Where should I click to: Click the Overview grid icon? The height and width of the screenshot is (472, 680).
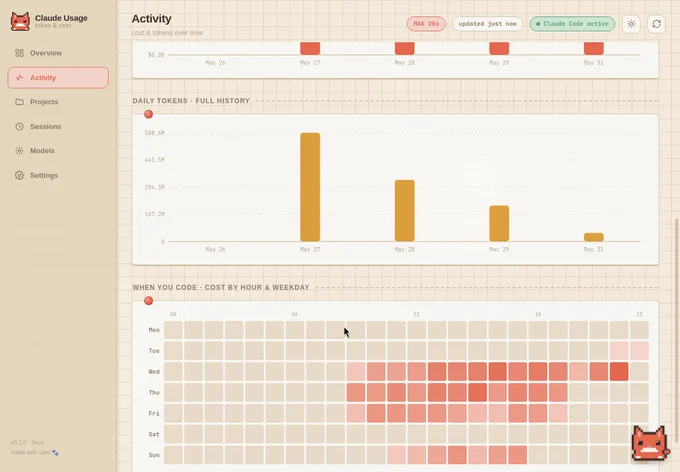click(20, 53)
